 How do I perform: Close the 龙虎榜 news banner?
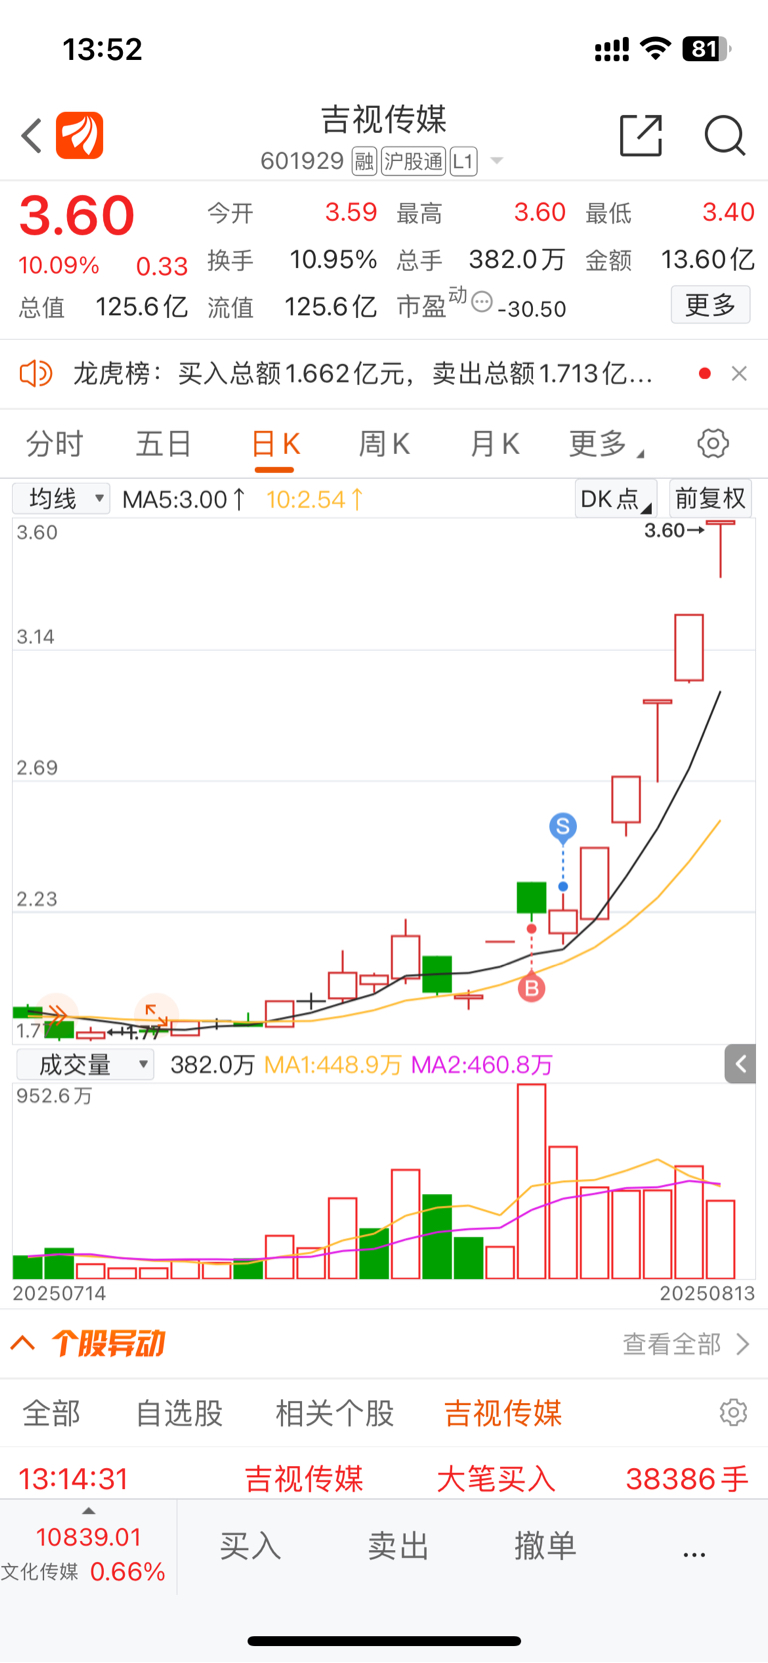739,373
